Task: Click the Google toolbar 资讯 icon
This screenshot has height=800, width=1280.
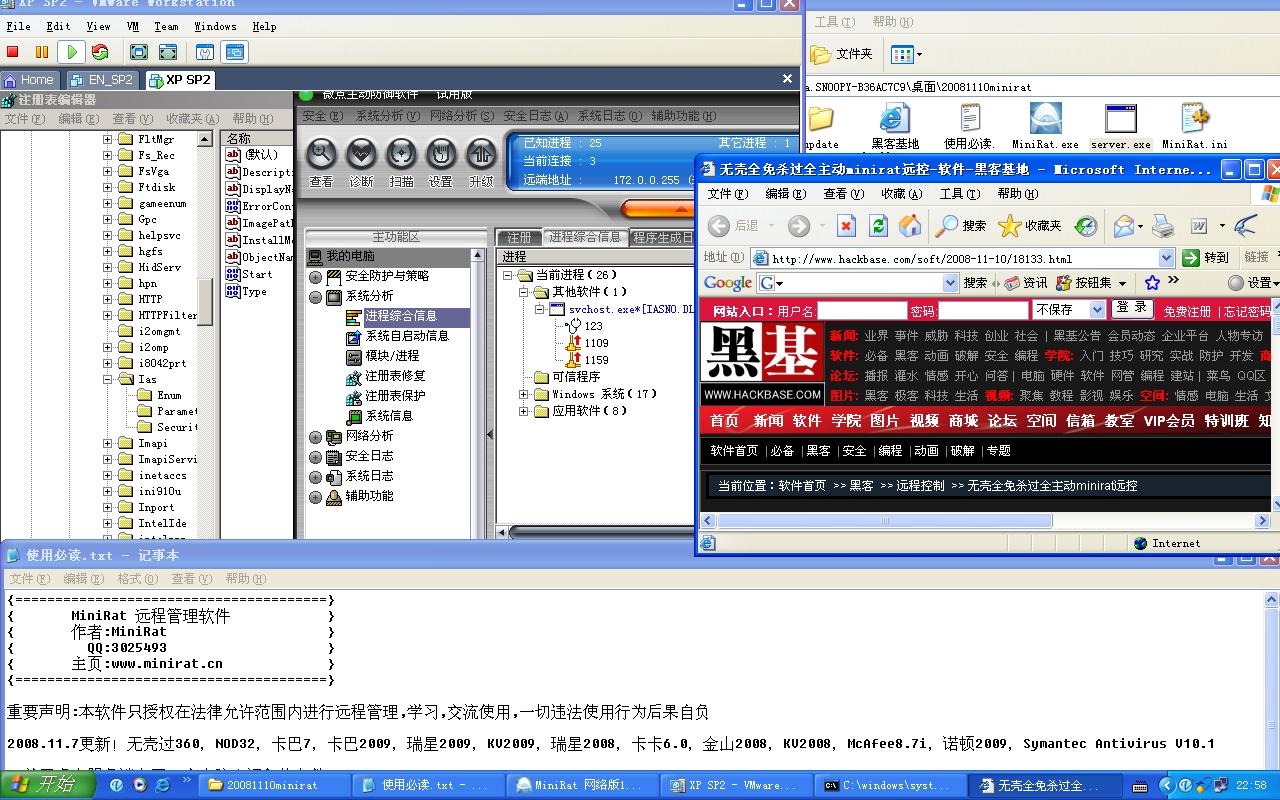Action: coord(1026,283)
